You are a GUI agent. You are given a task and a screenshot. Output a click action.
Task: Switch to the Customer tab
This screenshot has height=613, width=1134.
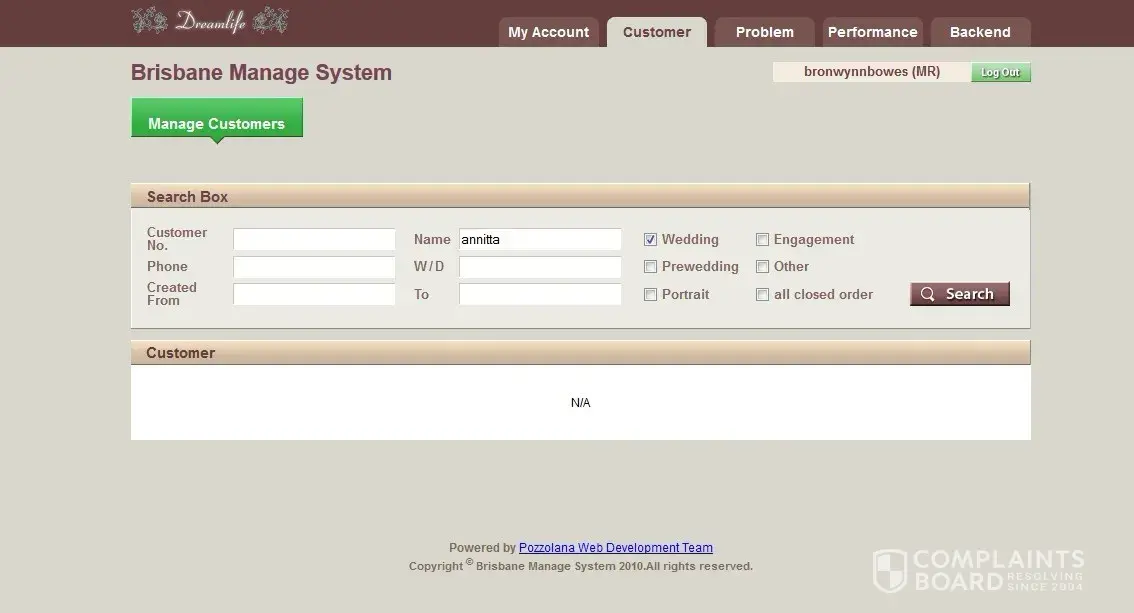(656, 32)
